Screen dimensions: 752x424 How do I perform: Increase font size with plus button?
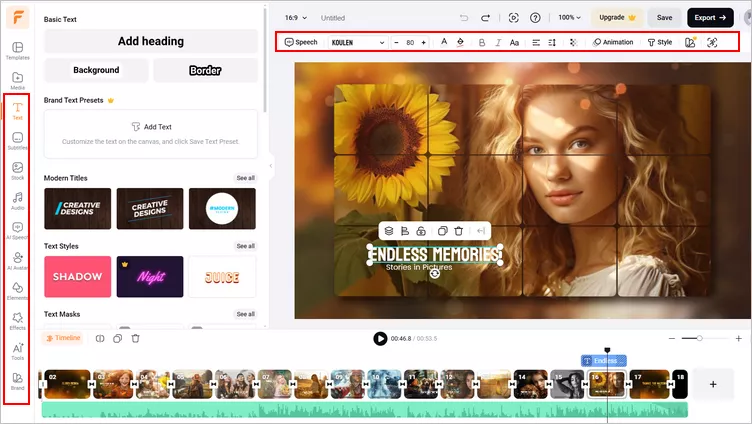tap(423, 42)
